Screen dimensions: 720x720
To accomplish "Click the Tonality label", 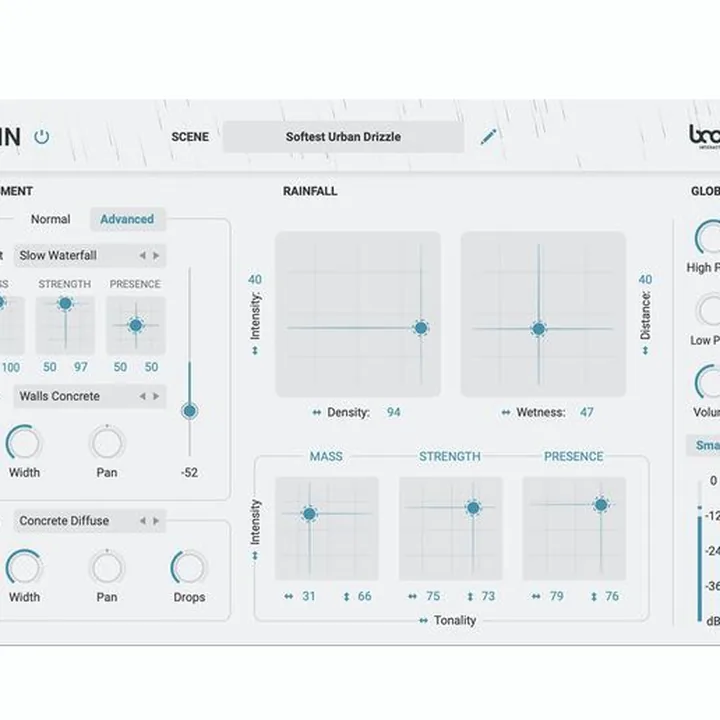I will [x=455, y=620].
